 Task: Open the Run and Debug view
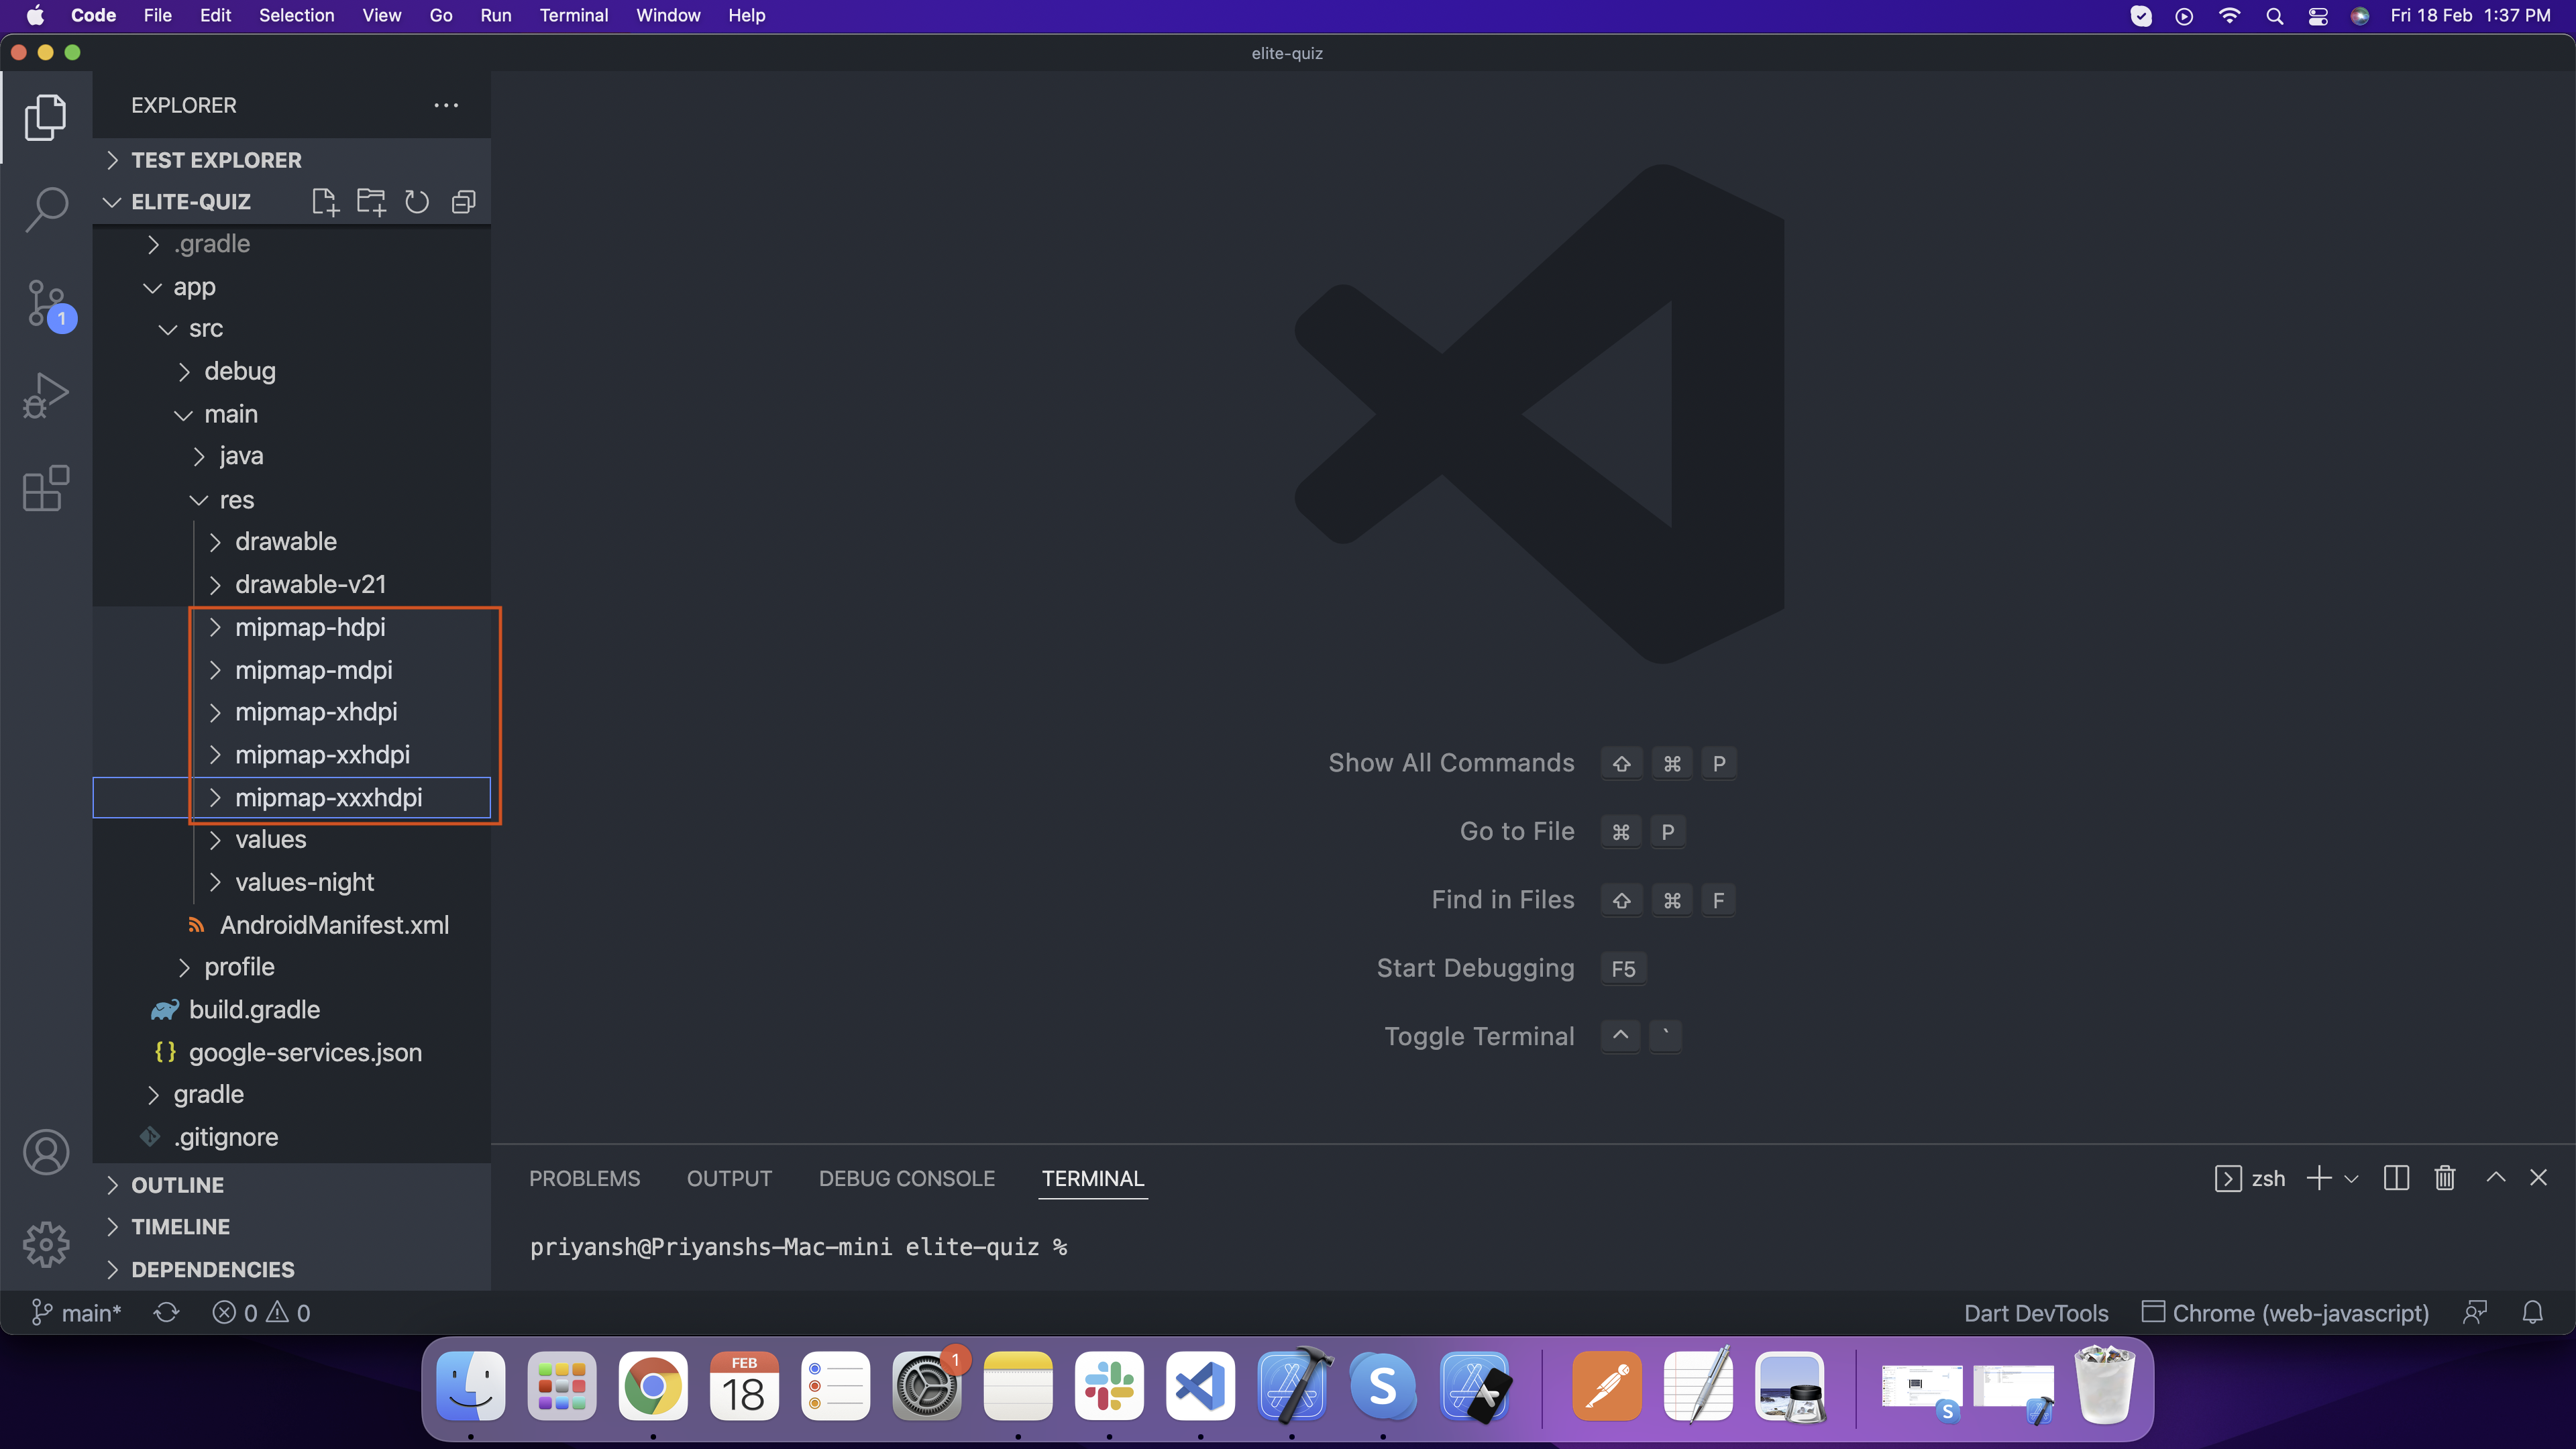coord(46,395)
